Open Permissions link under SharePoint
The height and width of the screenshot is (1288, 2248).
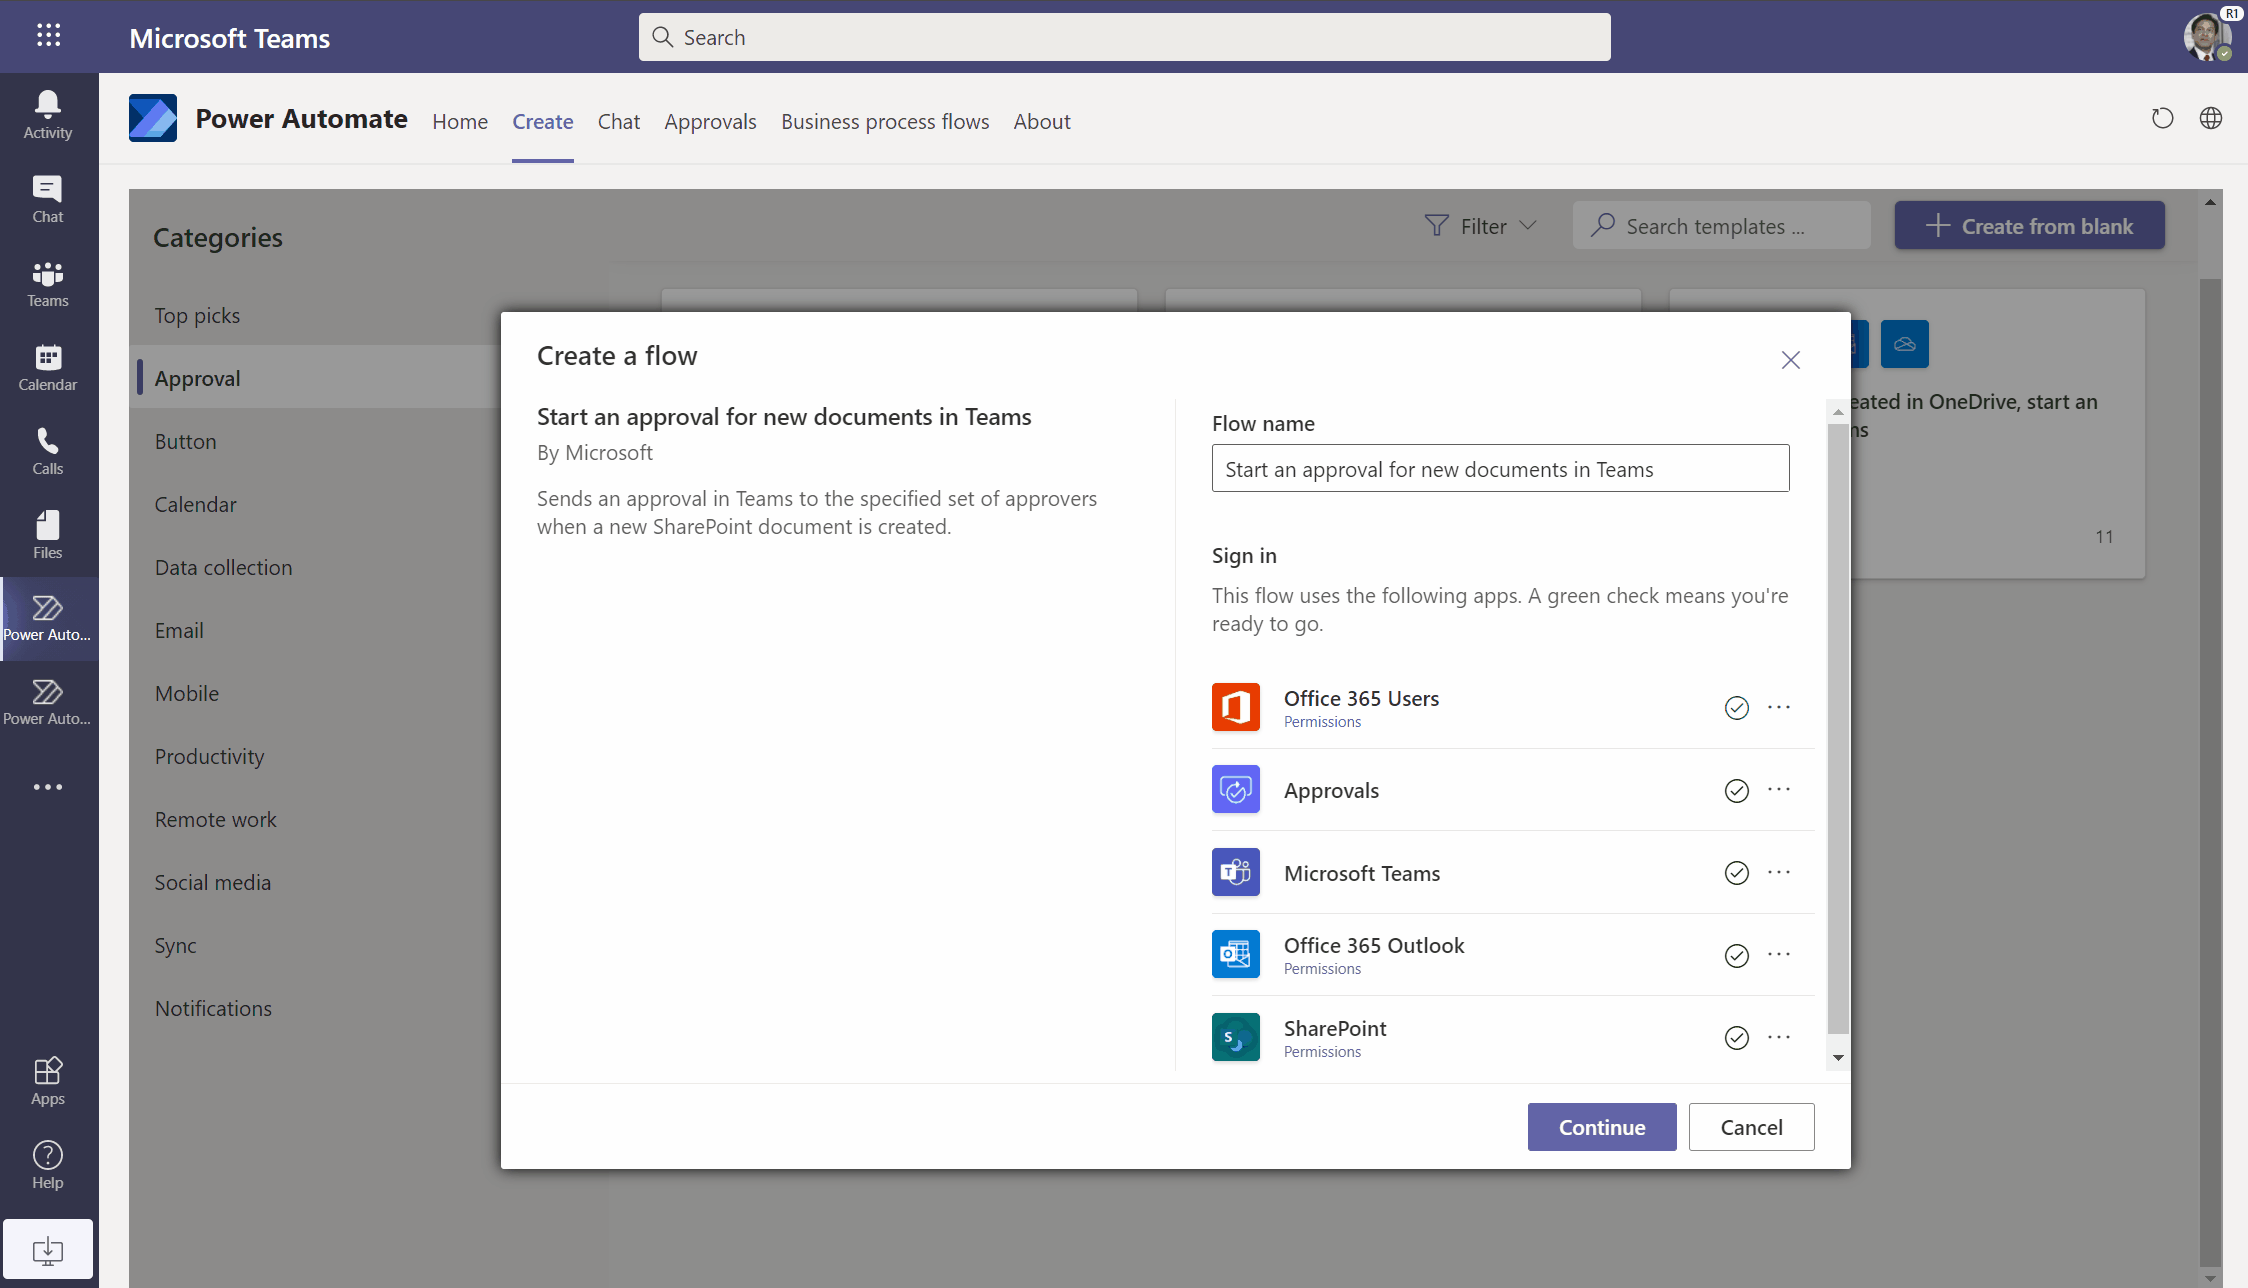point(1322,1052)
